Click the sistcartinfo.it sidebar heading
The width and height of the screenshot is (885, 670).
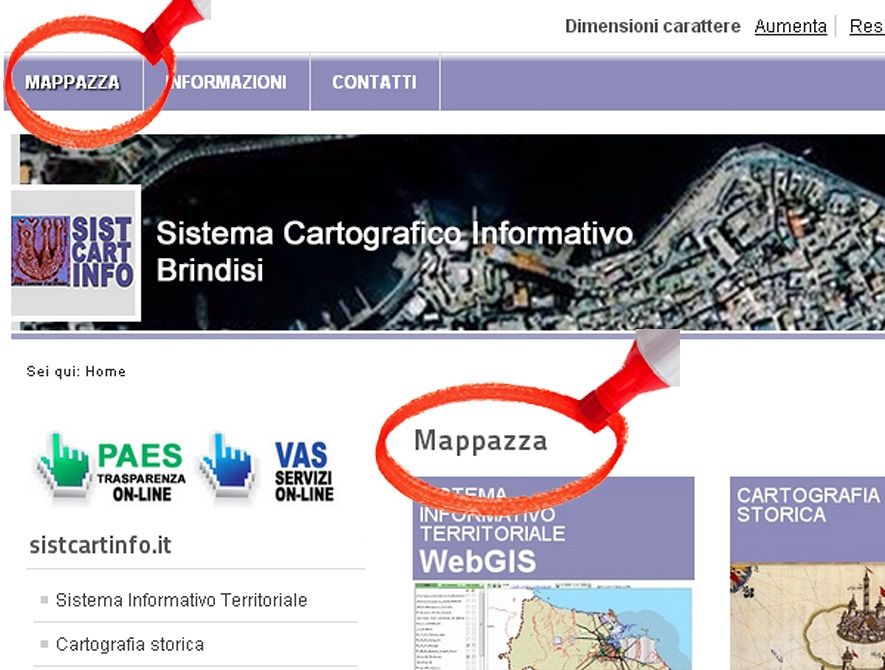pyautogui.click(x=100, y=545)
